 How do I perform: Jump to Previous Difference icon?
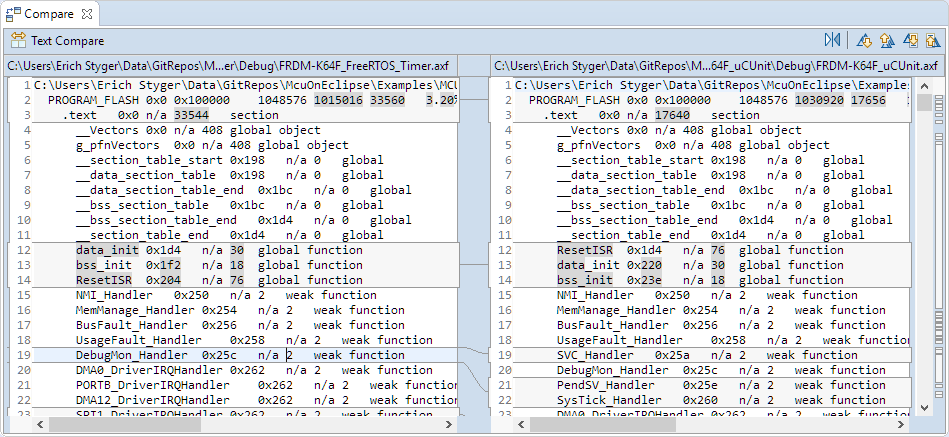(x=885, y=41)
